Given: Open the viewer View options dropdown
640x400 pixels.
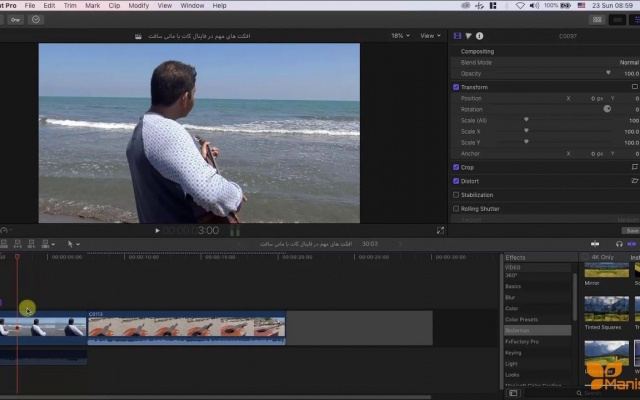Looking at the screenshot, I should 431,36.
